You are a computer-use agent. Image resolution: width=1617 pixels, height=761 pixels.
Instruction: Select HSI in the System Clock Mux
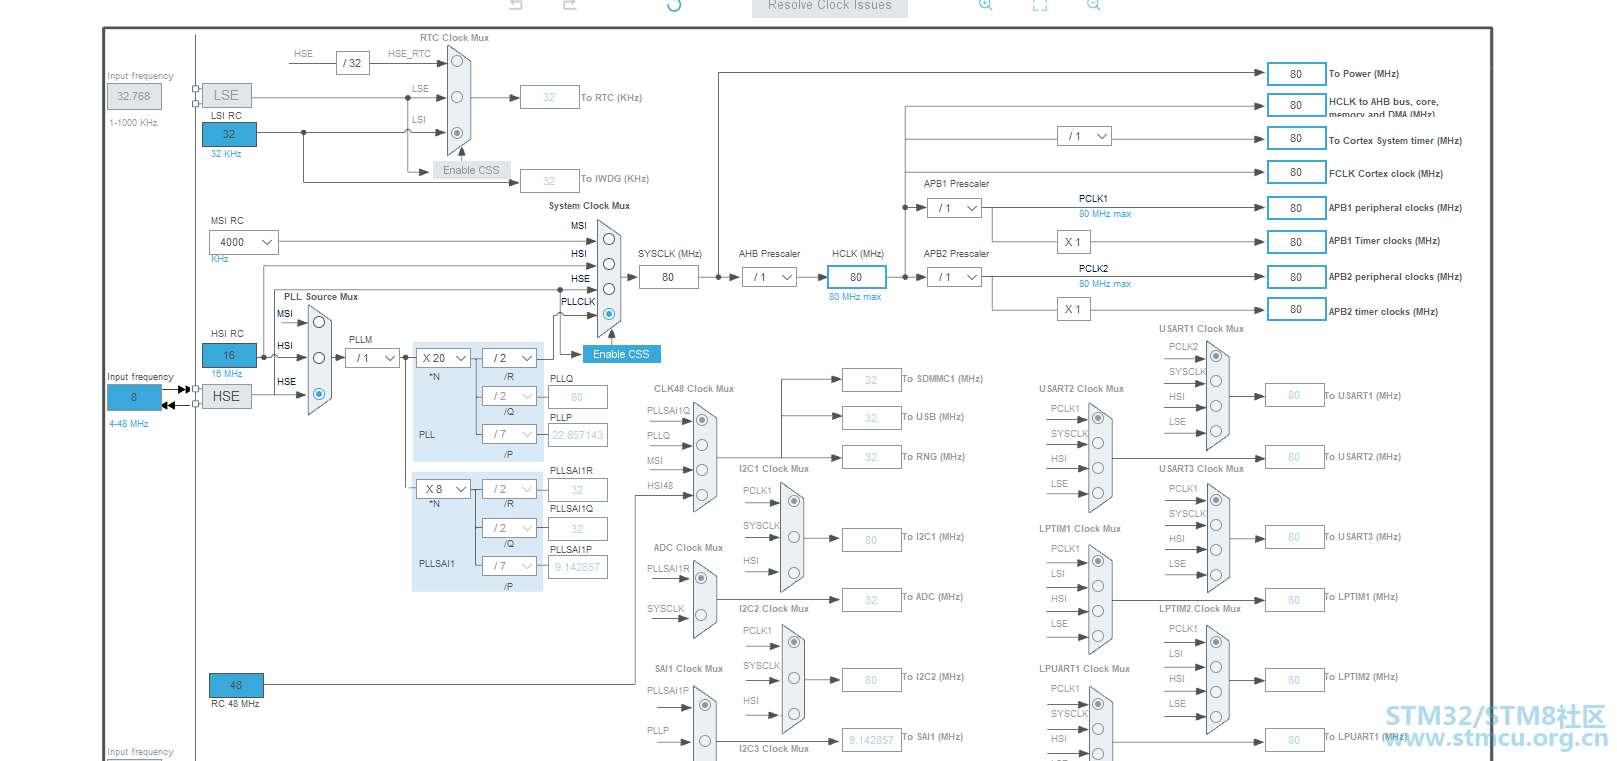(x=609, y=264)
